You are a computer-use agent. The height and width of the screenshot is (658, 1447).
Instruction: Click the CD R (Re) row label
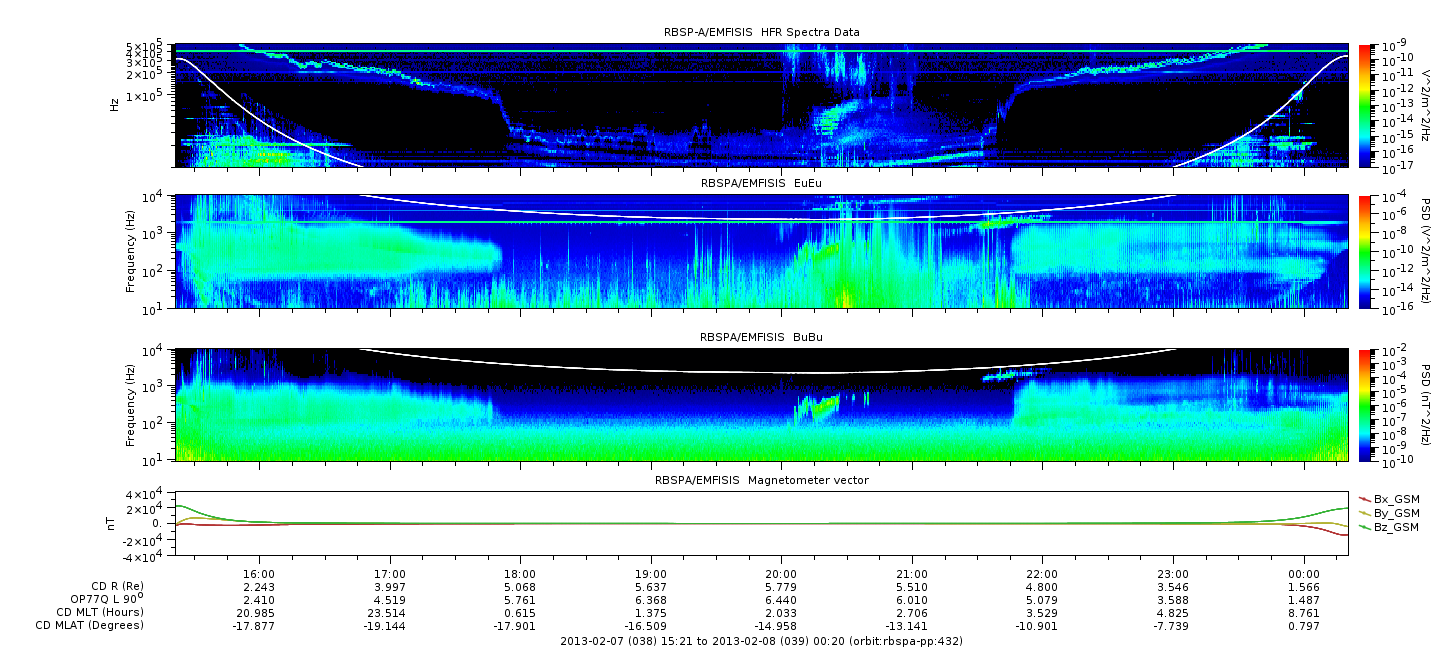[116, 588]
